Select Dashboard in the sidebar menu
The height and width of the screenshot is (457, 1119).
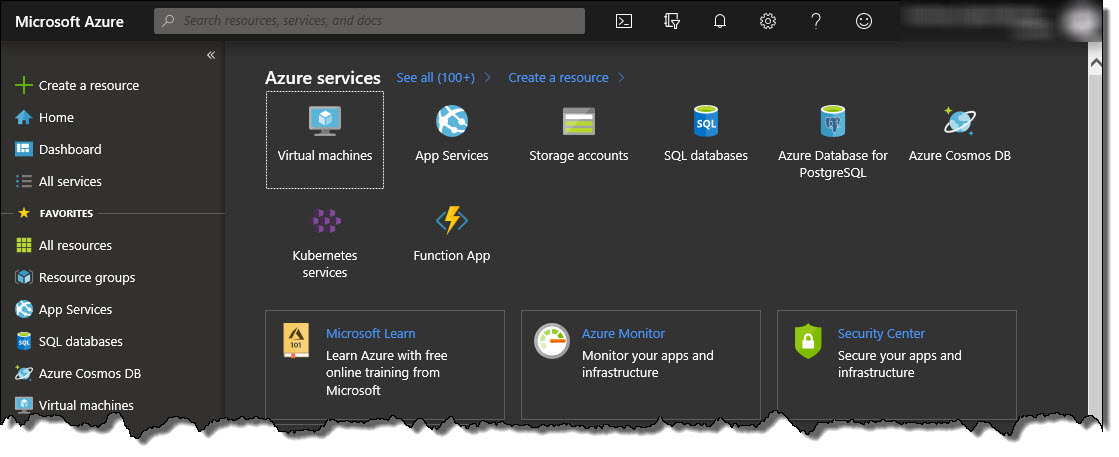click(70, 149)
